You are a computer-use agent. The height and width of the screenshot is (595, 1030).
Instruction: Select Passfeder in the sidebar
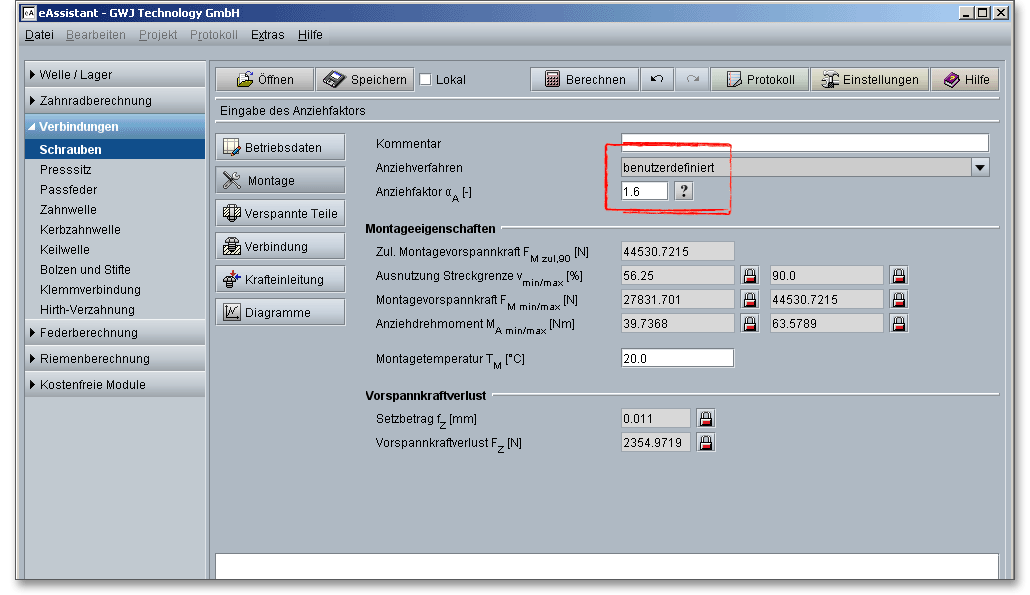click(68, 190)
